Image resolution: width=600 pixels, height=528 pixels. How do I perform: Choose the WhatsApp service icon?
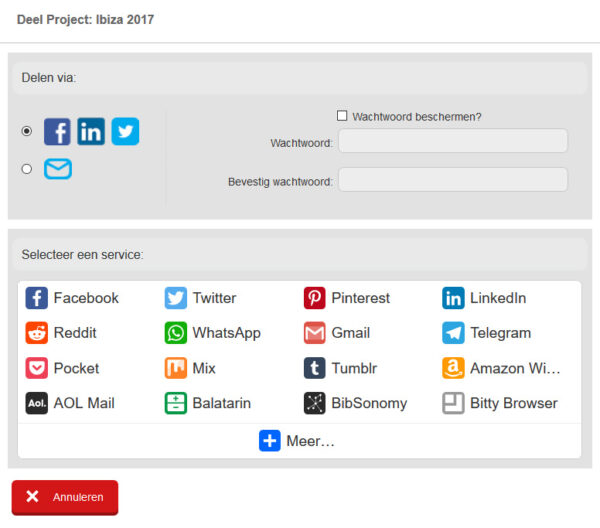[x=176, y=333]
